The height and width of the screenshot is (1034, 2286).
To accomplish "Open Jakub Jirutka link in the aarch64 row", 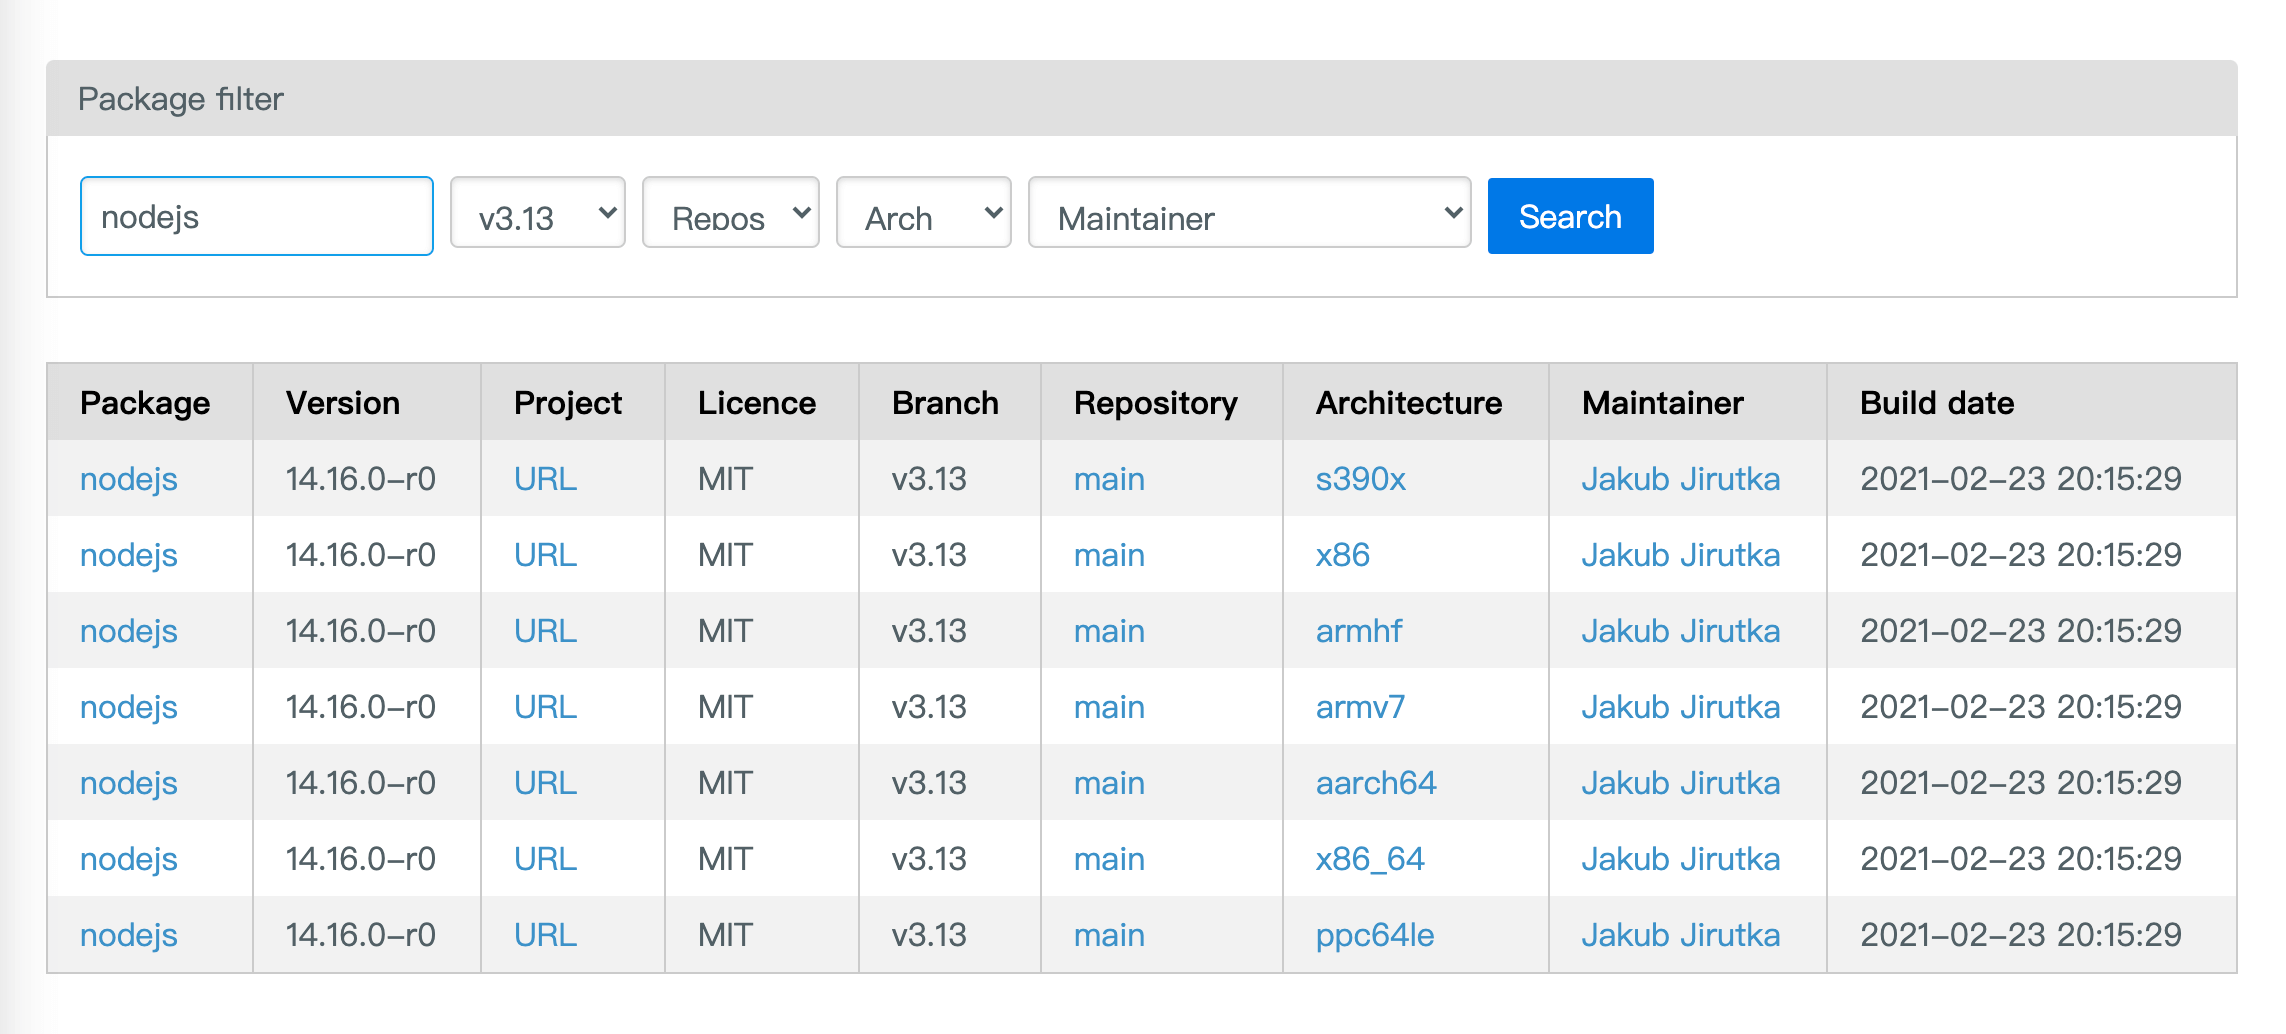I will tap(1680, 783).
